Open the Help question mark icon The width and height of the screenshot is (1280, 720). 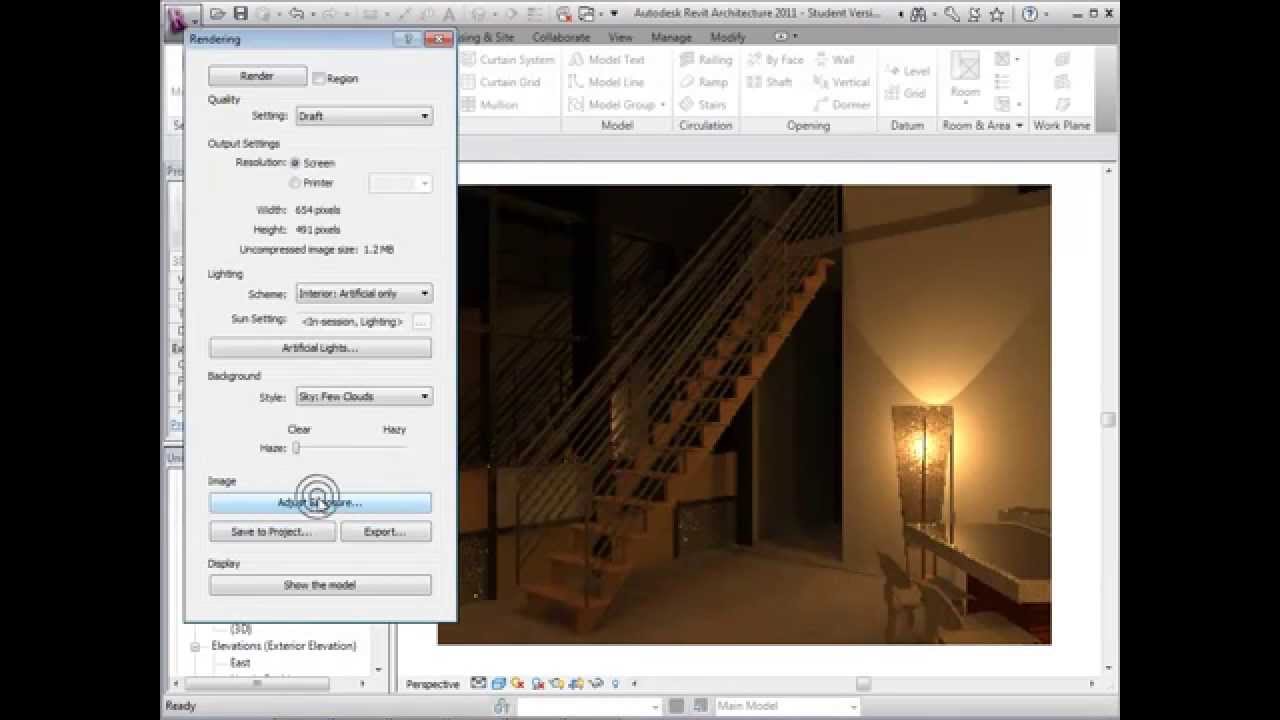coord(1030,14)
